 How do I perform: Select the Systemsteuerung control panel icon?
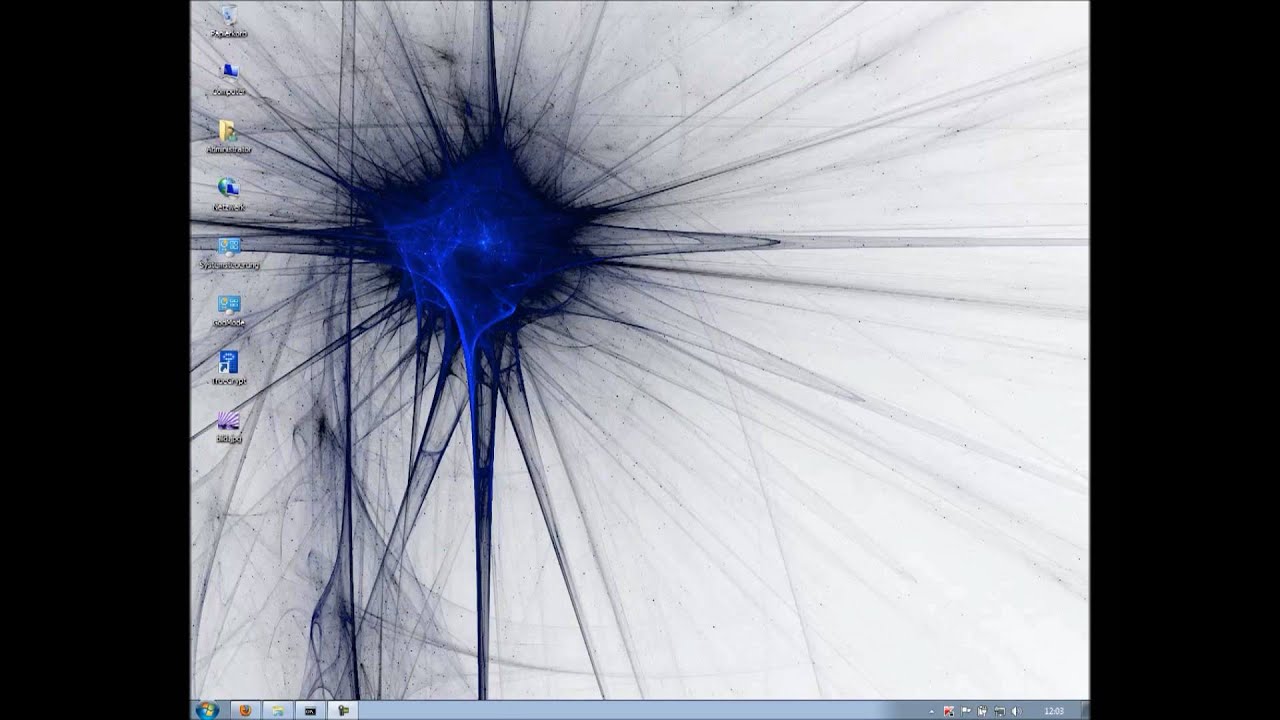click(229, 252)
